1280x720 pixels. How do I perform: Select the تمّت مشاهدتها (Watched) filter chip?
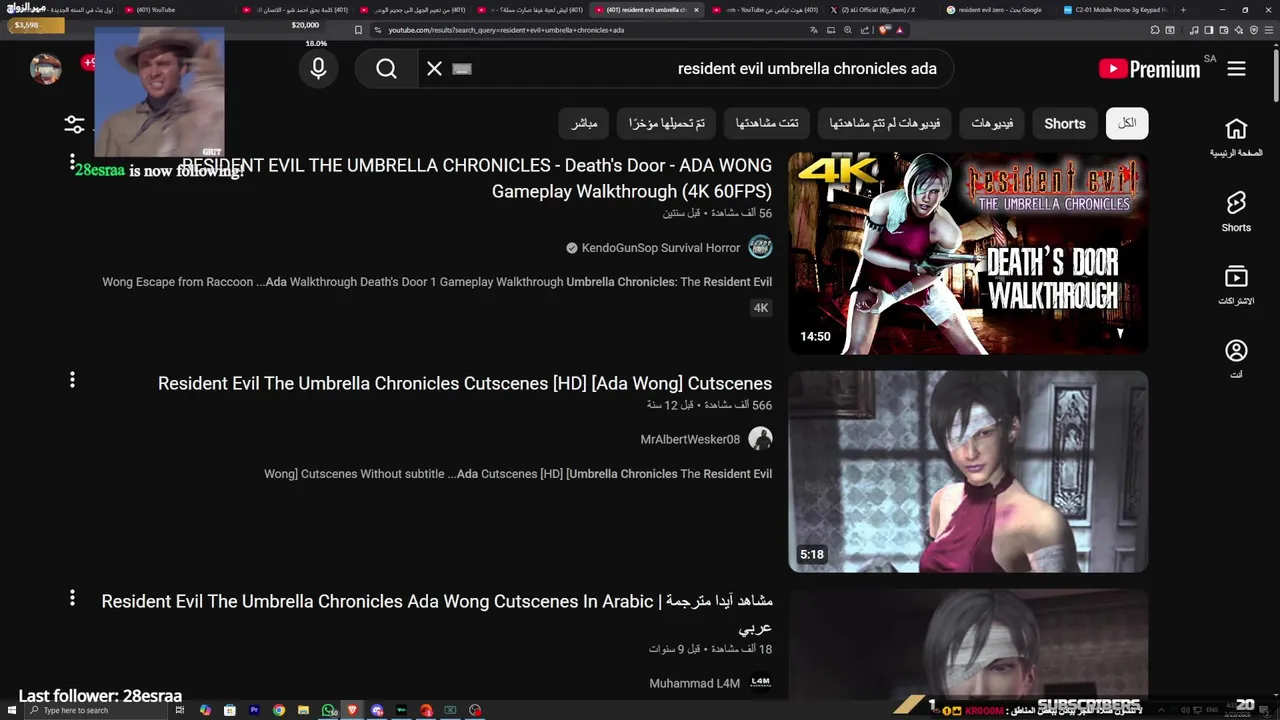(767, 123)
